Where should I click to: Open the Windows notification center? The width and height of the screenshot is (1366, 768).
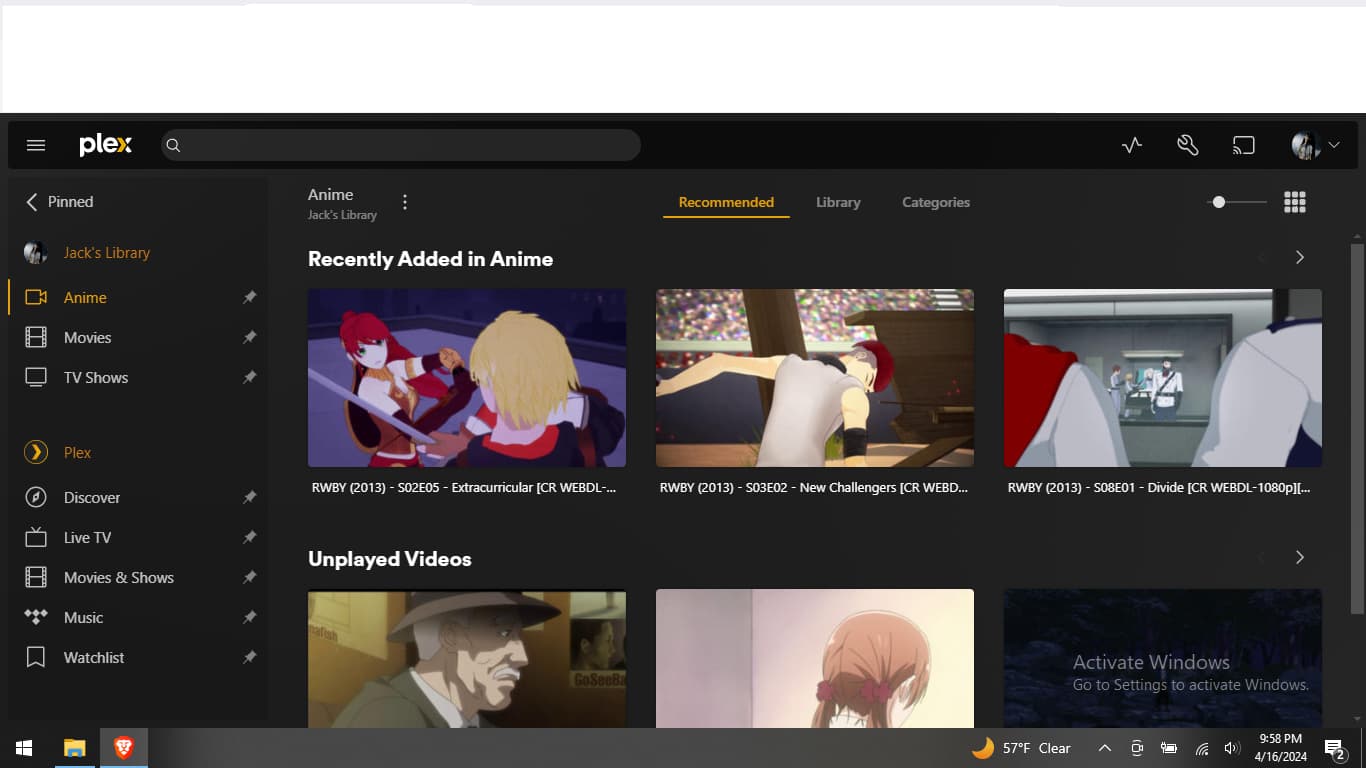[1334, 748]
